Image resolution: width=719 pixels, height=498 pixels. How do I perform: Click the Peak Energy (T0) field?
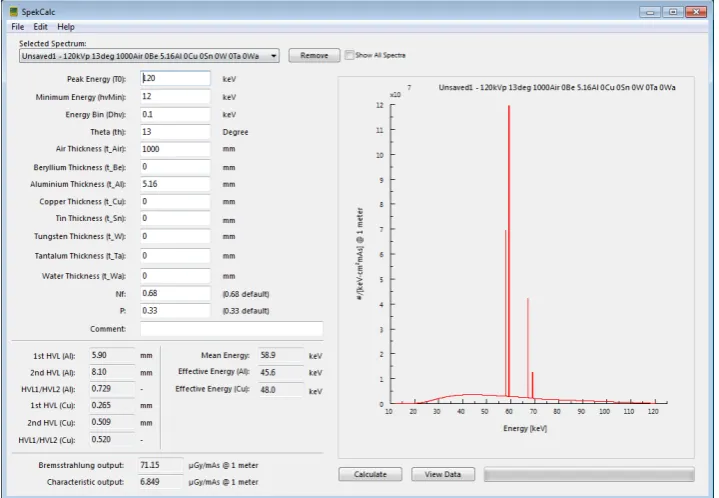tap(176, 78)
